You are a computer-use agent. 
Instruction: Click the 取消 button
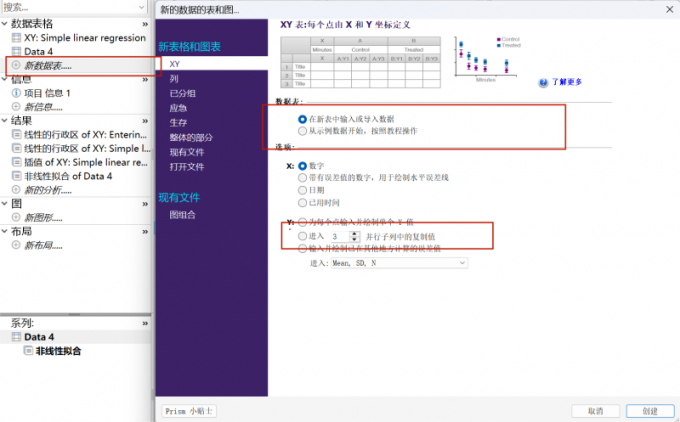pos(595,411)
